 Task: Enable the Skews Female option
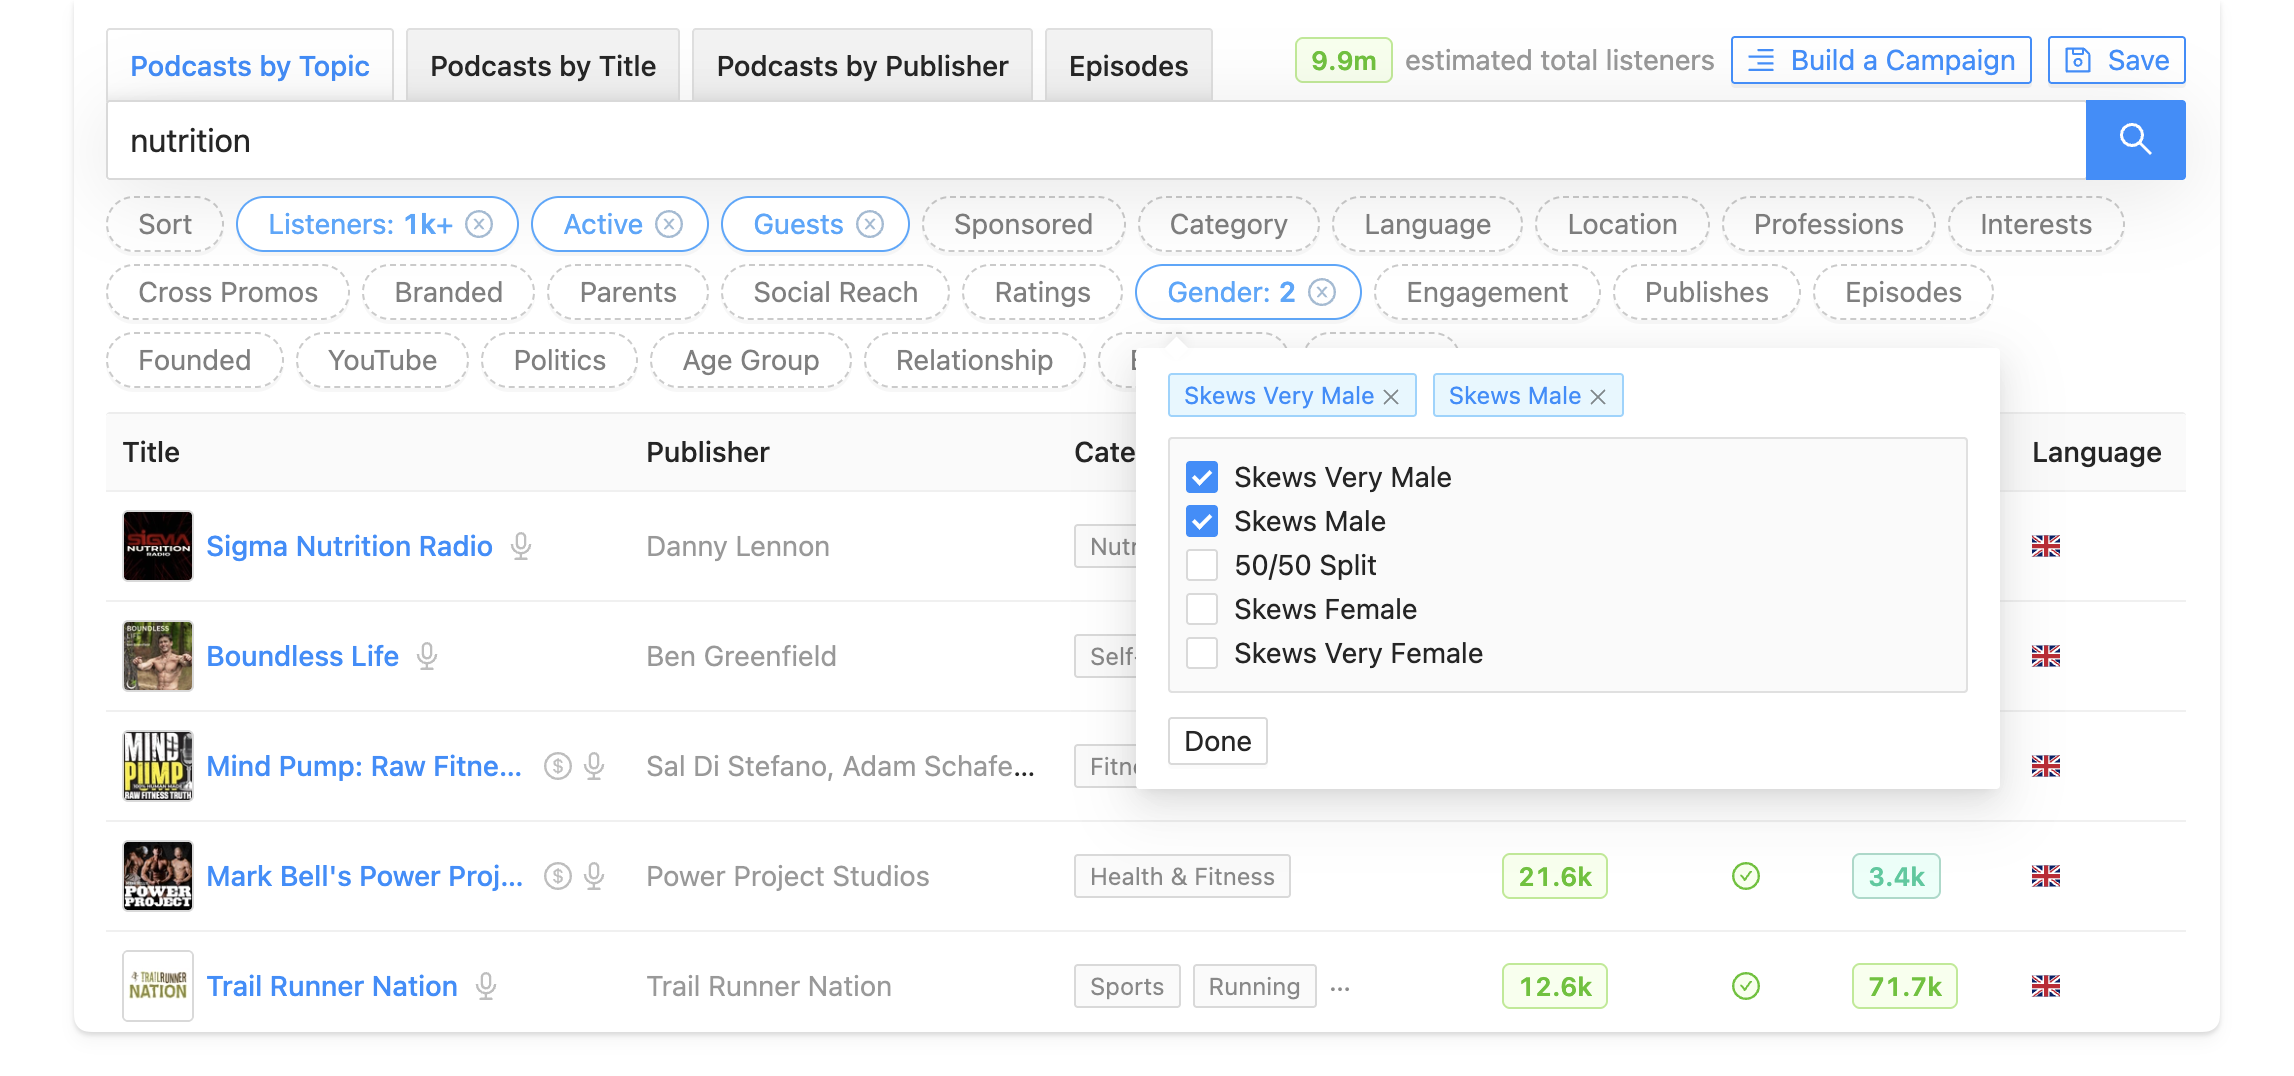(1202, 609)
